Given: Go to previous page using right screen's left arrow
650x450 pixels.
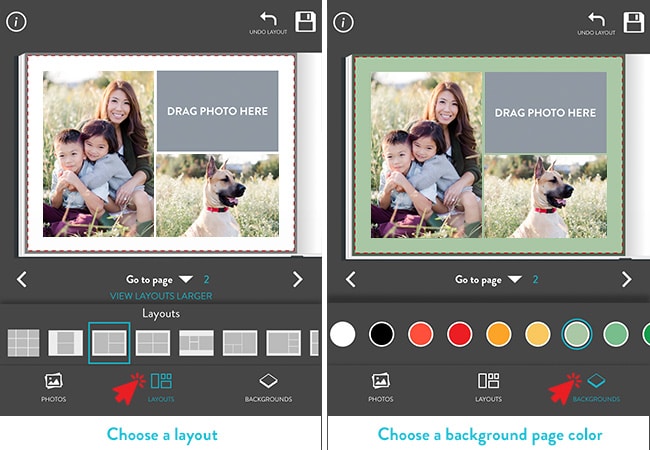Looking at the screenshot, I should click(350, 280).
